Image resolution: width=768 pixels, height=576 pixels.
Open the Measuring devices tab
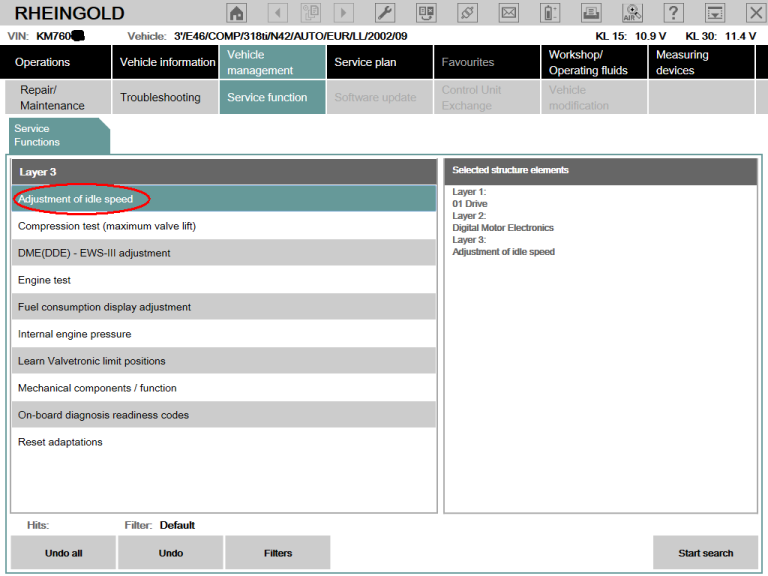(x=702, y=62)
